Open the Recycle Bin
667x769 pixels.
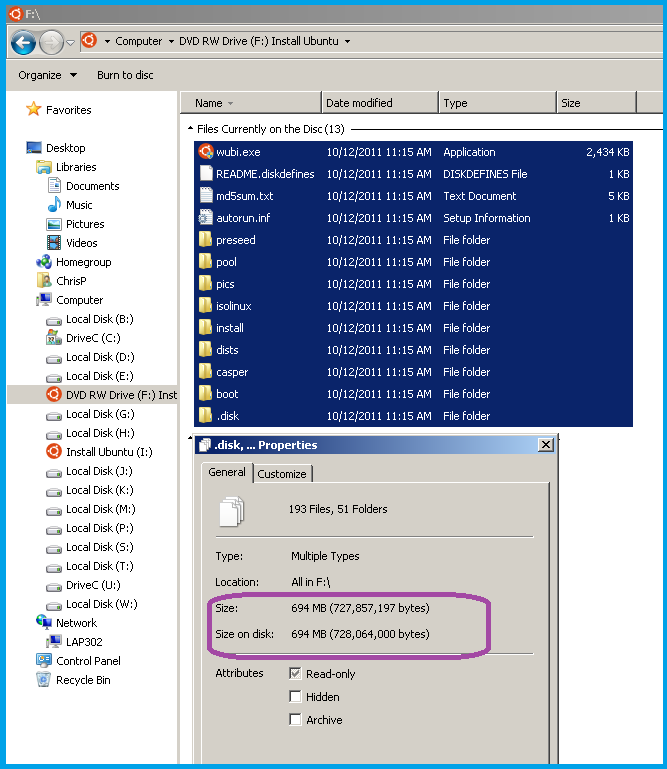pyautogui.click(x=83, y=680)
